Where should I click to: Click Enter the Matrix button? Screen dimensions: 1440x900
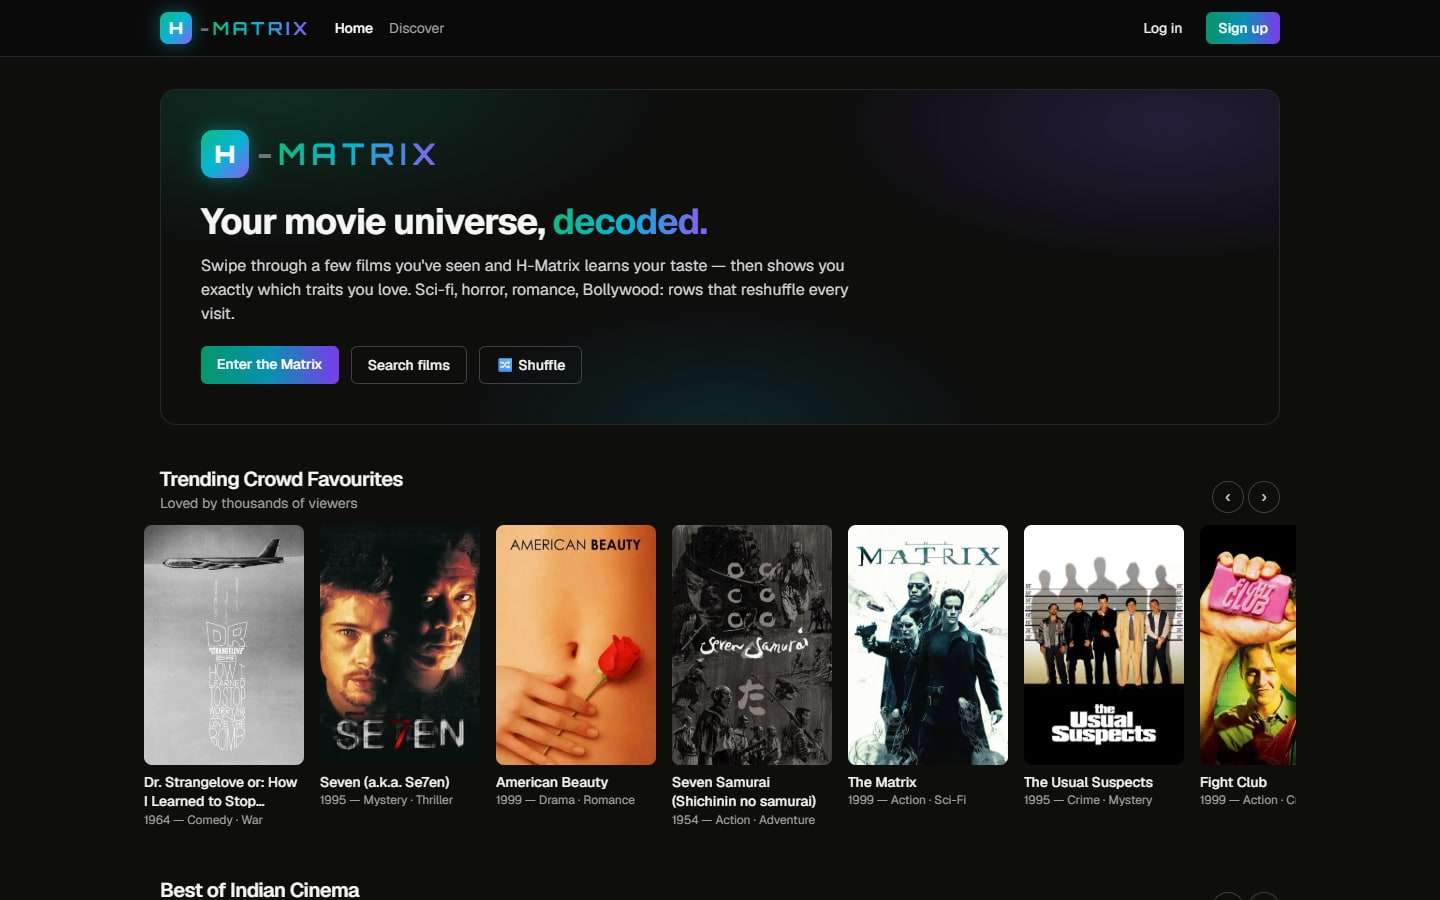click(270, 365)
